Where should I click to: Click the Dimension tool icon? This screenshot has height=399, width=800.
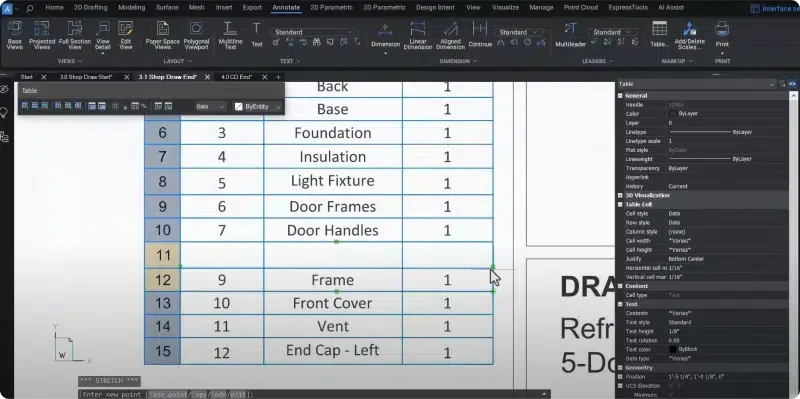tap(385, 30)
